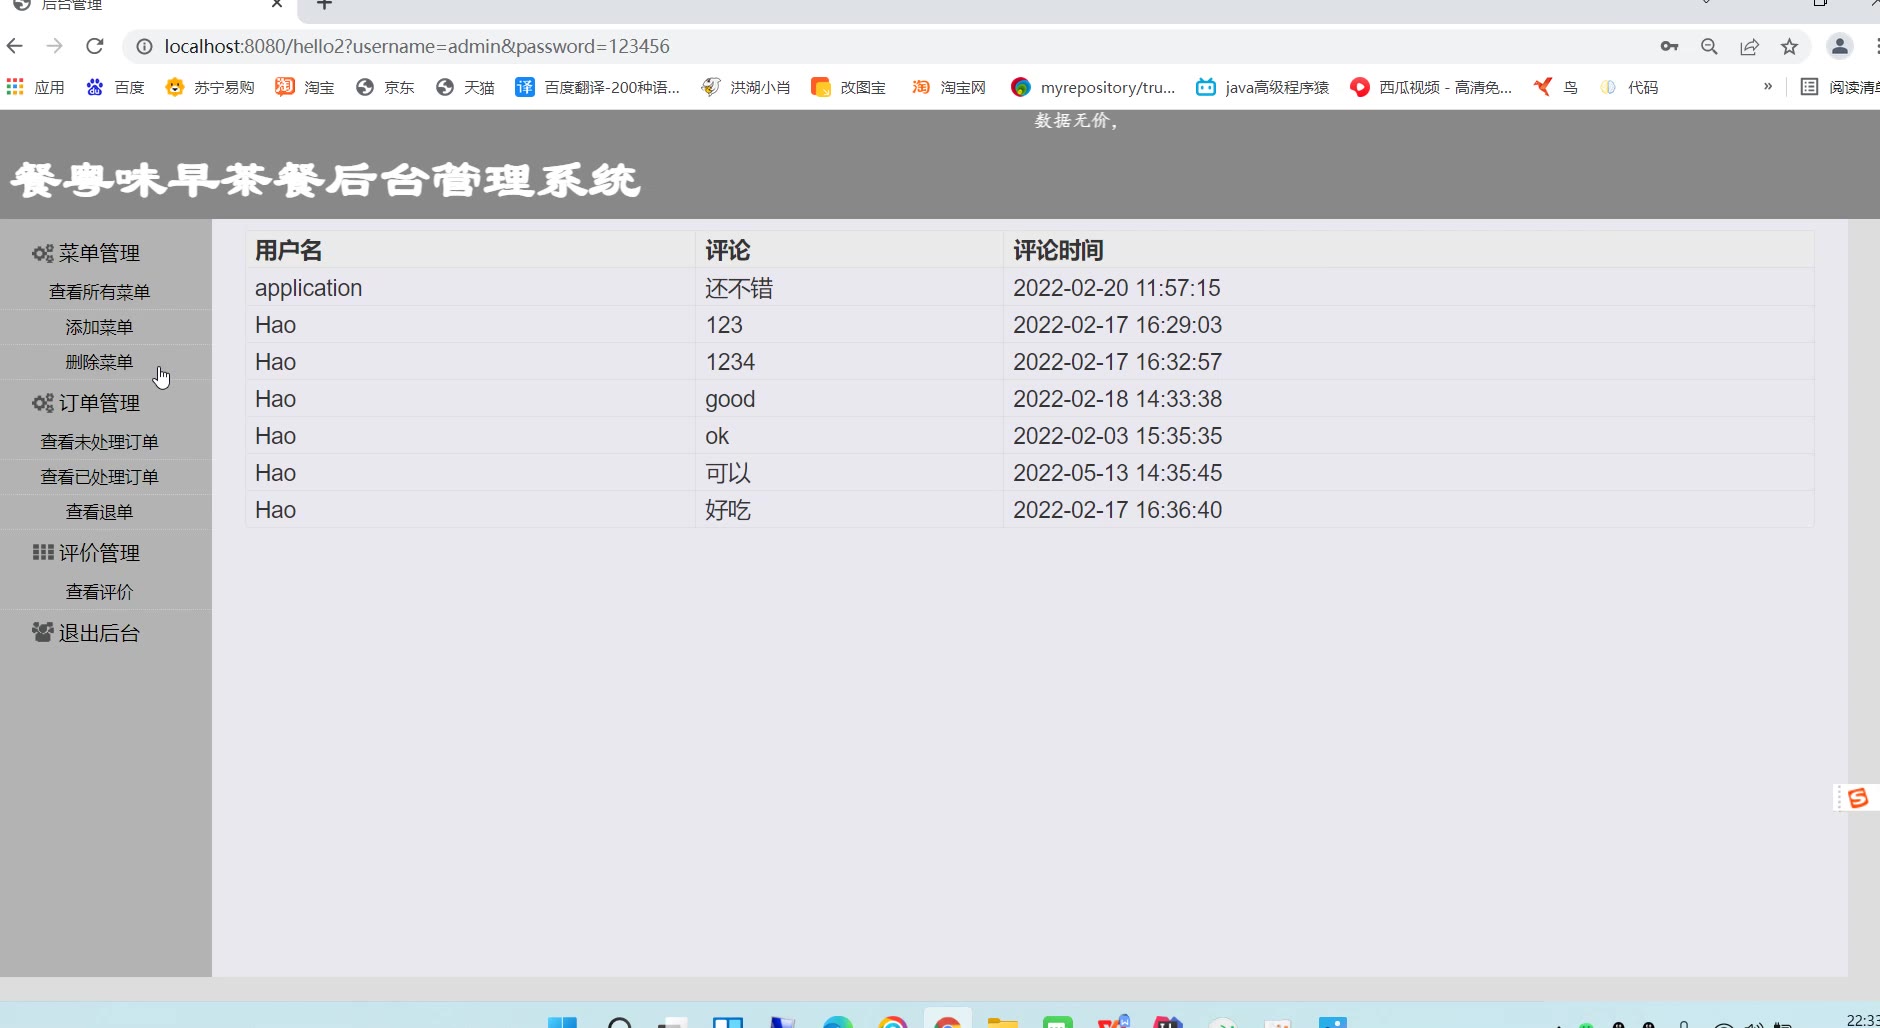Select timestamp 2022-02-03 15:35:35

click(1117, 436)
